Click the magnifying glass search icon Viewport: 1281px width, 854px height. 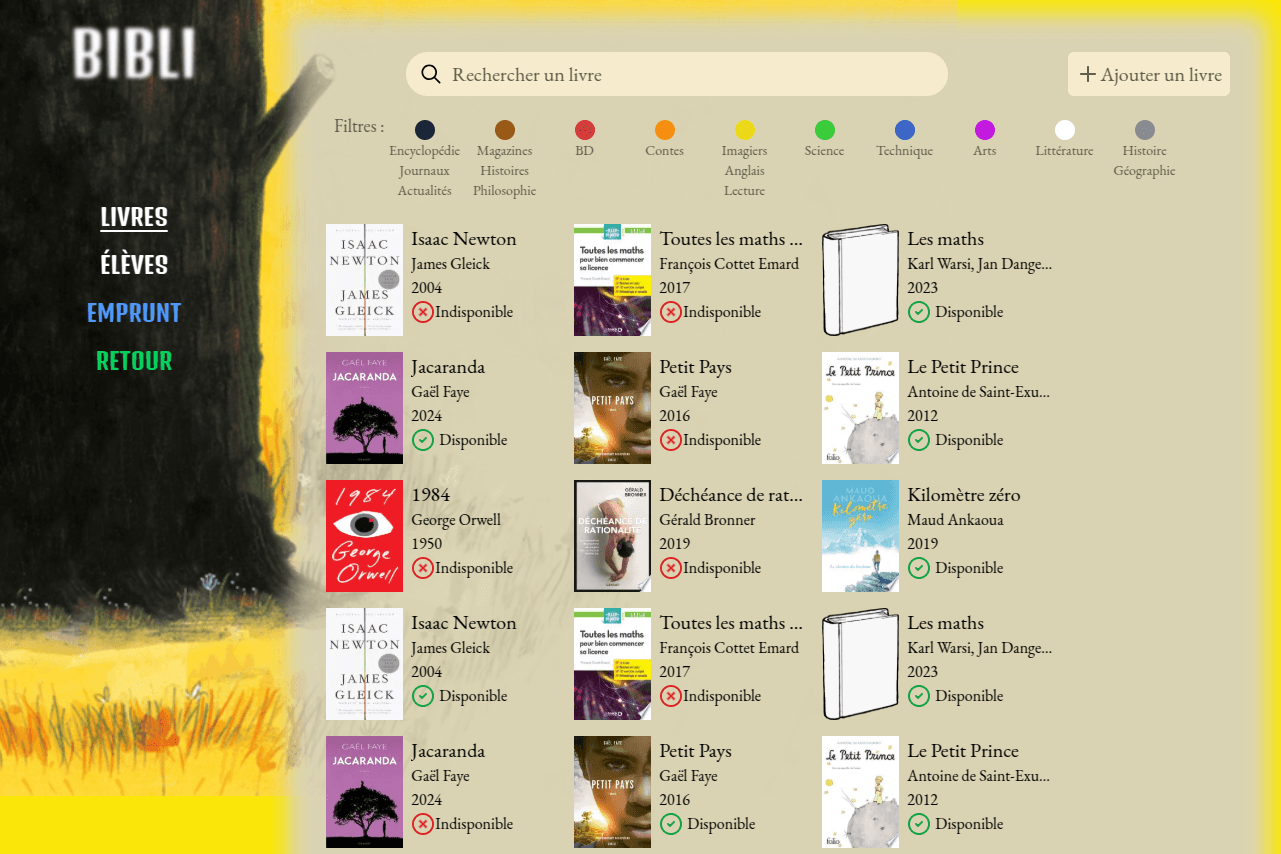click(431, 74)
